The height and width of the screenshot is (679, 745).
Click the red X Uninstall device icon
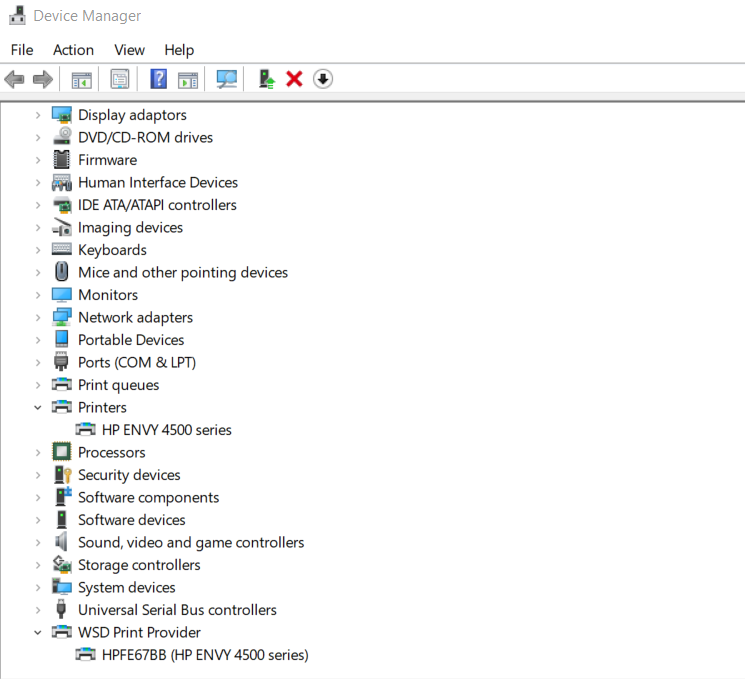coord(294,79)
